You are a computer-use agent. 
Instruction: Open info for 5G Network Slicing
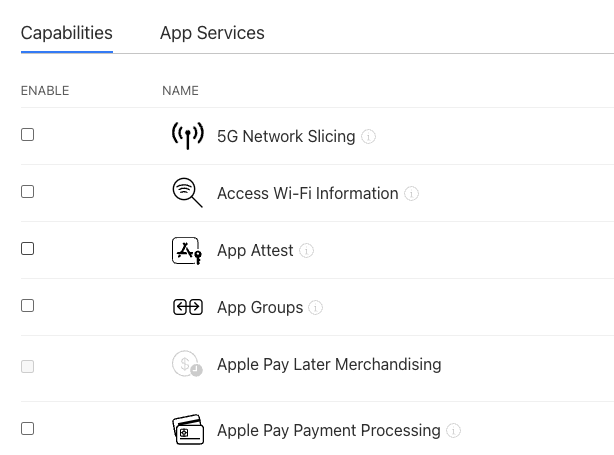tap(368, 137)
